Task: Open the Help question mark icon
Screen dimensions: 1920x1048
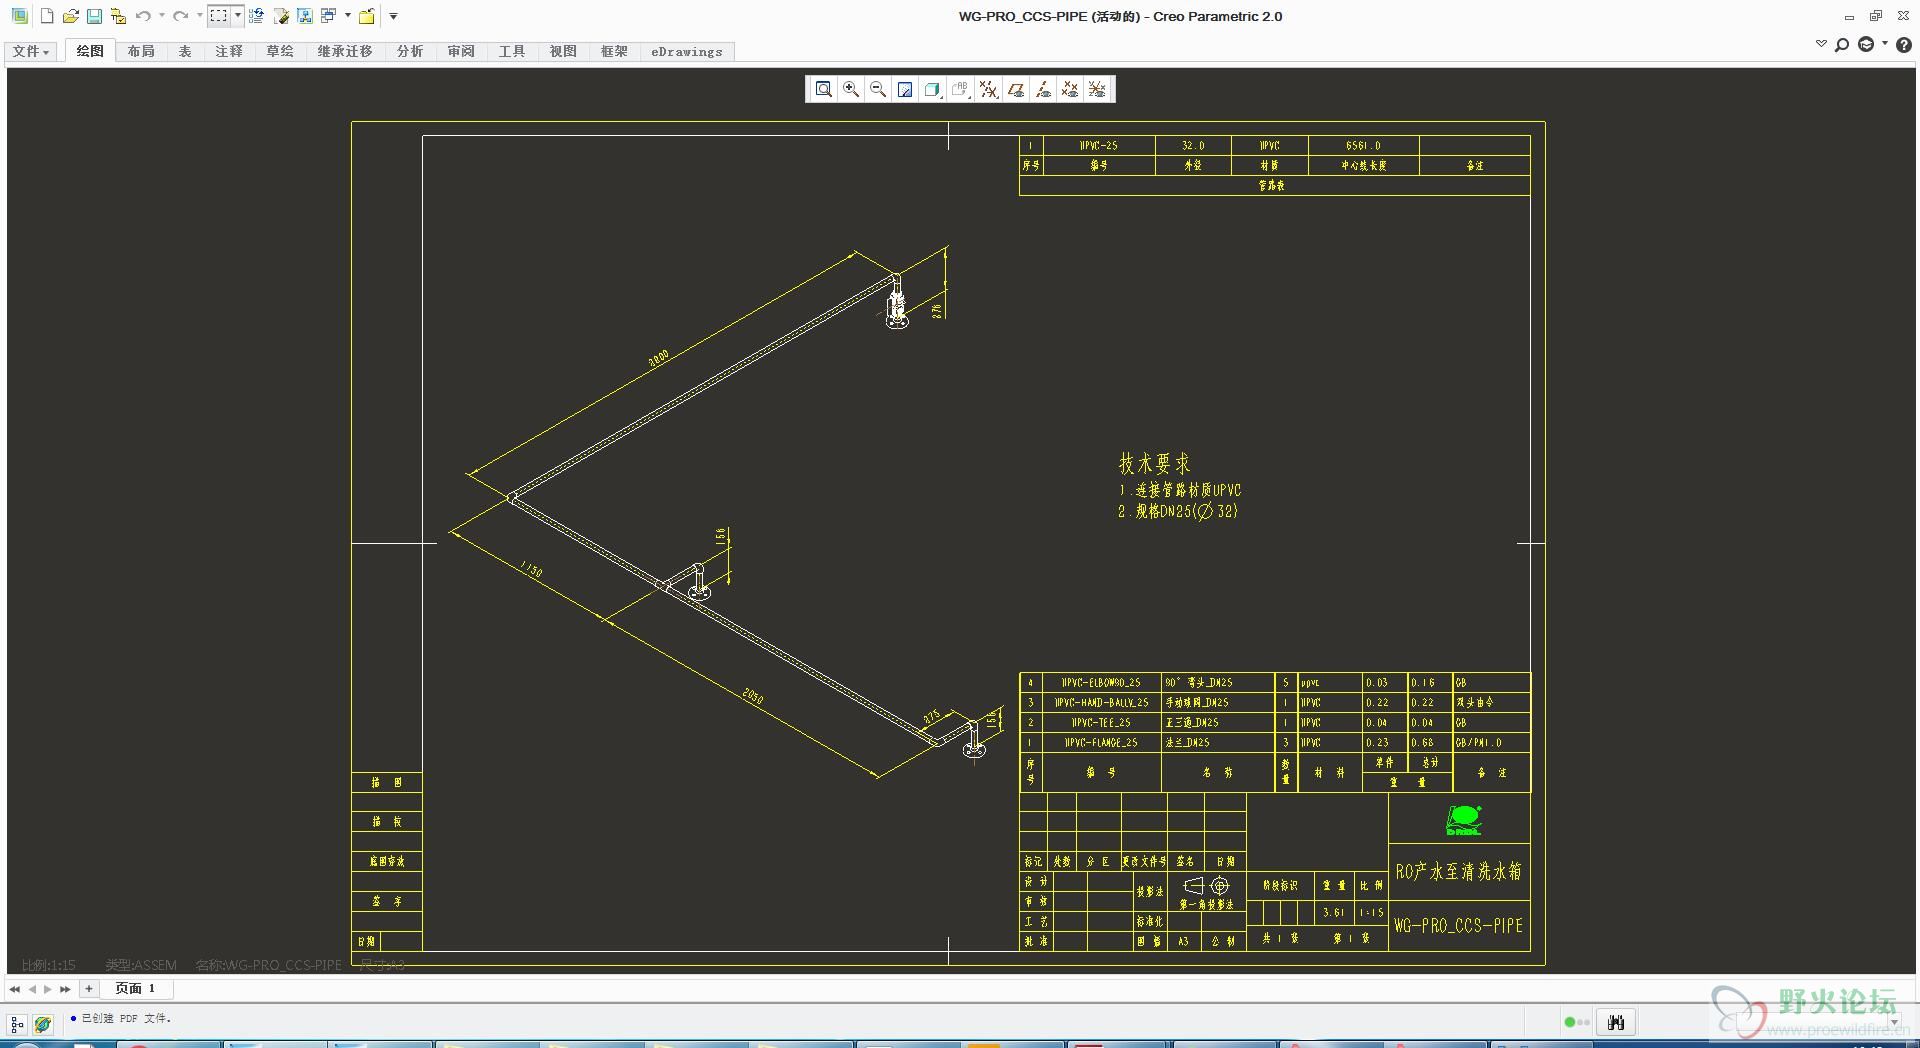Action: 1904,45
